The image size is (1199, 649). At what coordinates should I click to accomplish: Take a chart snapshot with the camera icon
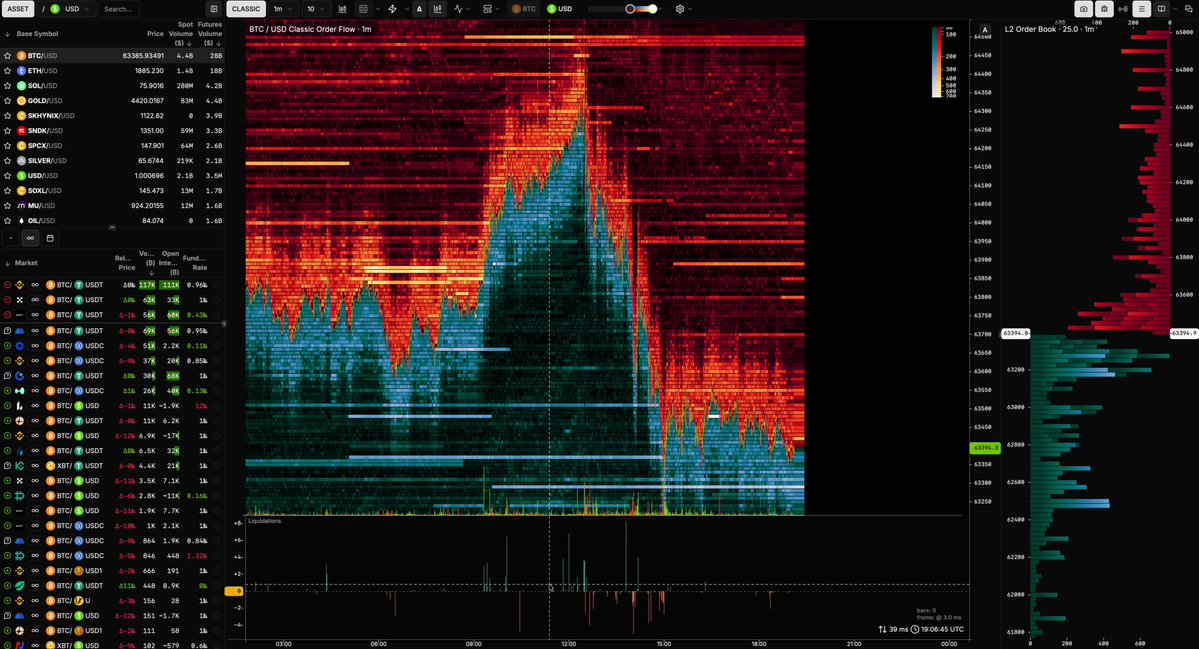coord(1083,9)
